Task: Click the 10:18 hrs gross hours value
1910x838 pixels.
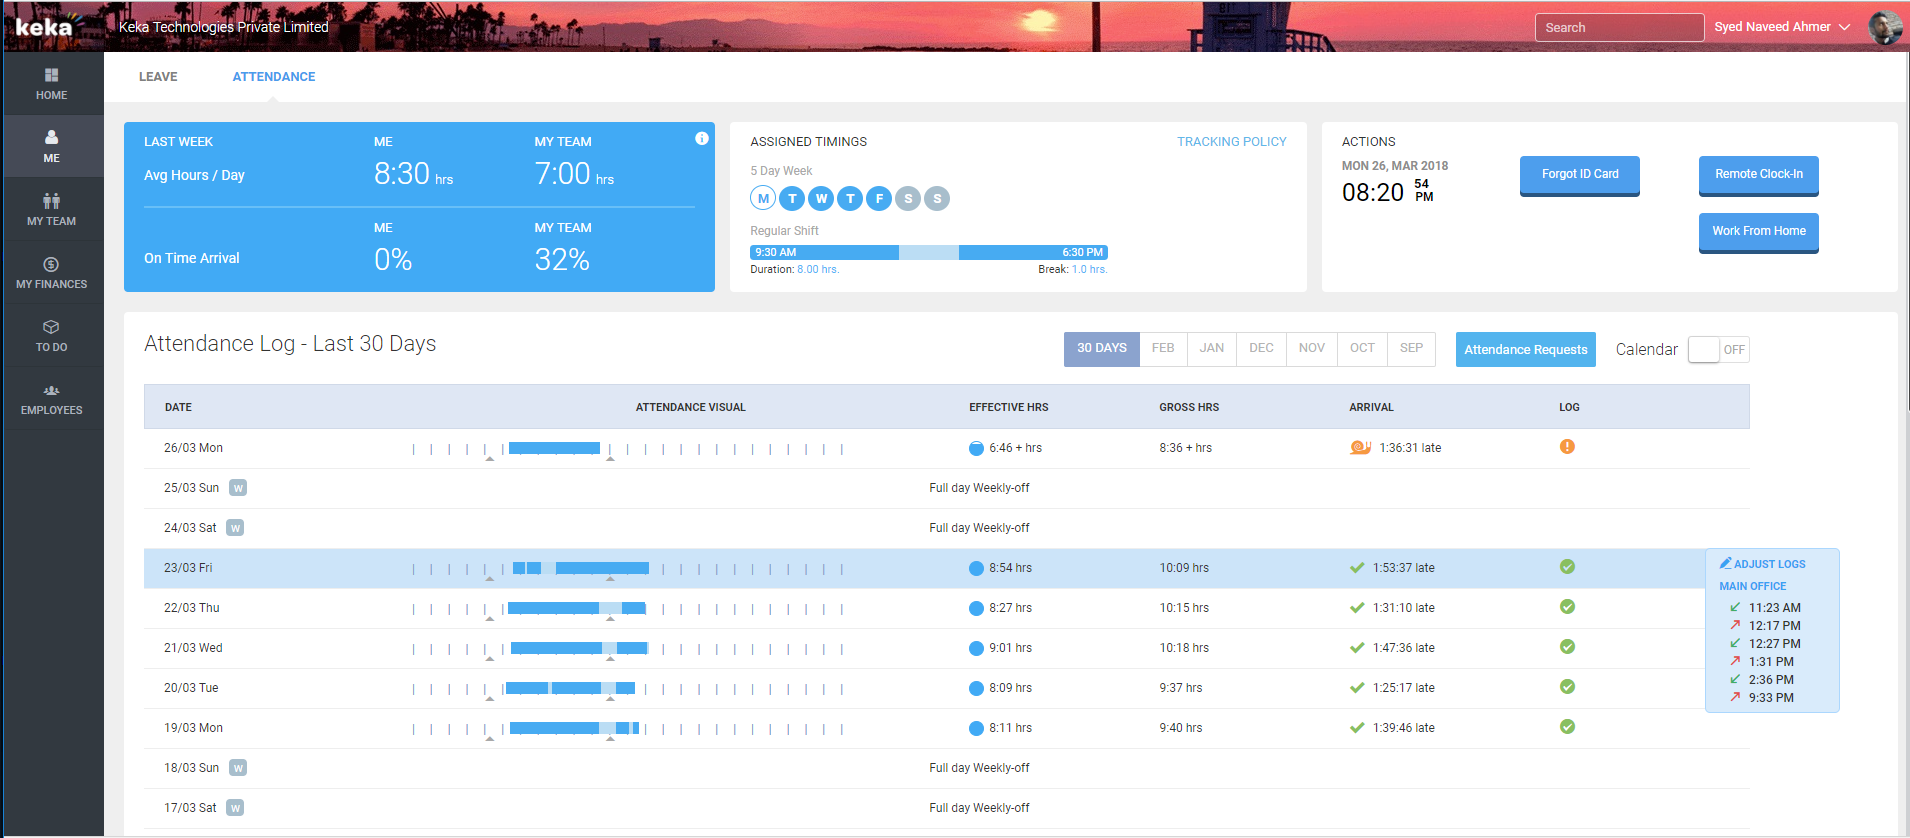Action: (x=1184, y=648)
